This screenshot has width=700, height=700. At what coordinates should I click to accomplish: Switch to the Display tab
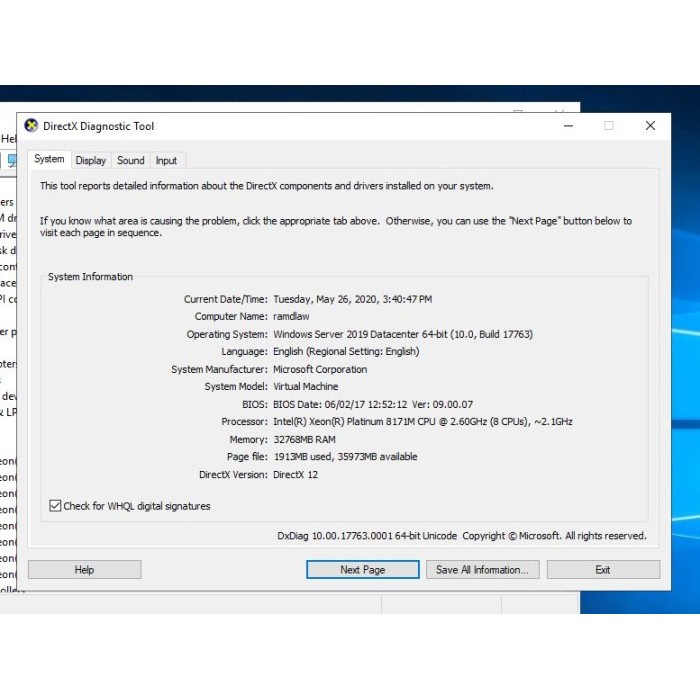click(x=91, y=160)
